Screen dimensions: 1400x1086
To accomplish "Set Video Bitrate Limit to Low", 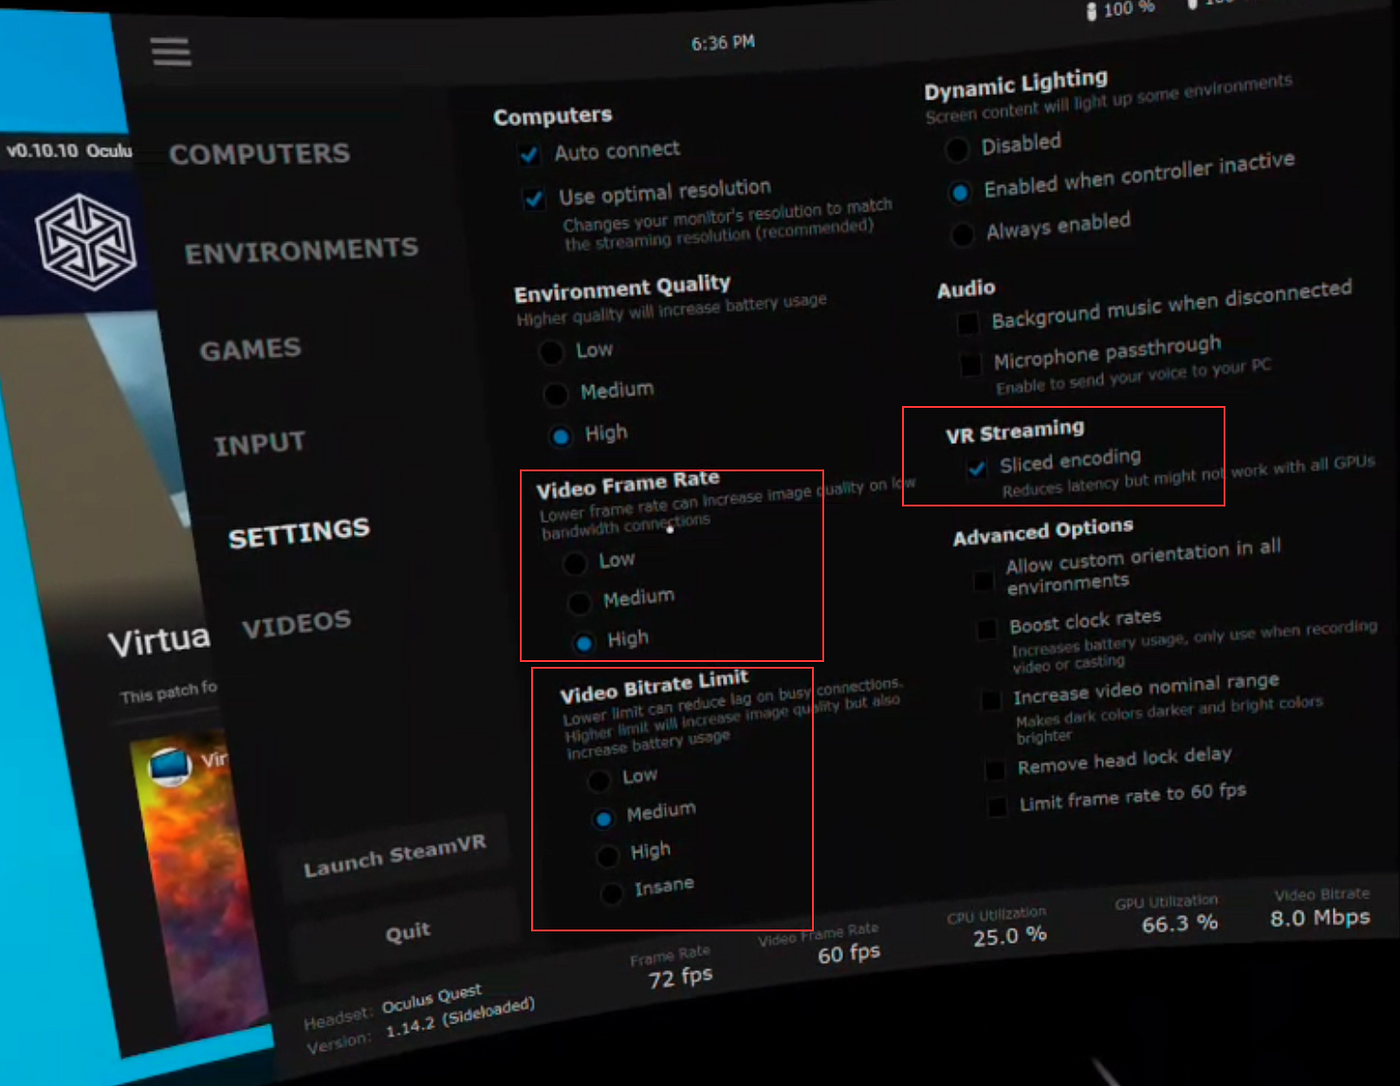I will [598, 781].
